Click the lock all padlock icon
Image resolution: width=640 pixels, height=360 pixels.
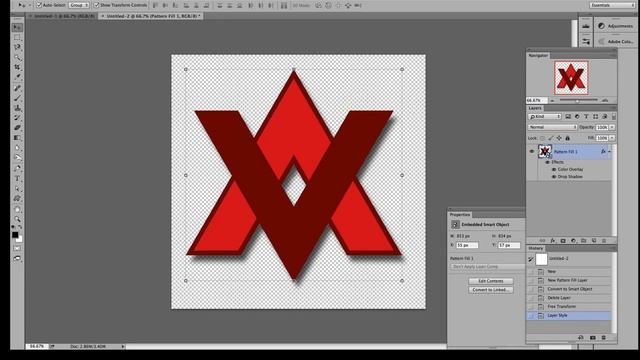[x=567, y=138]
